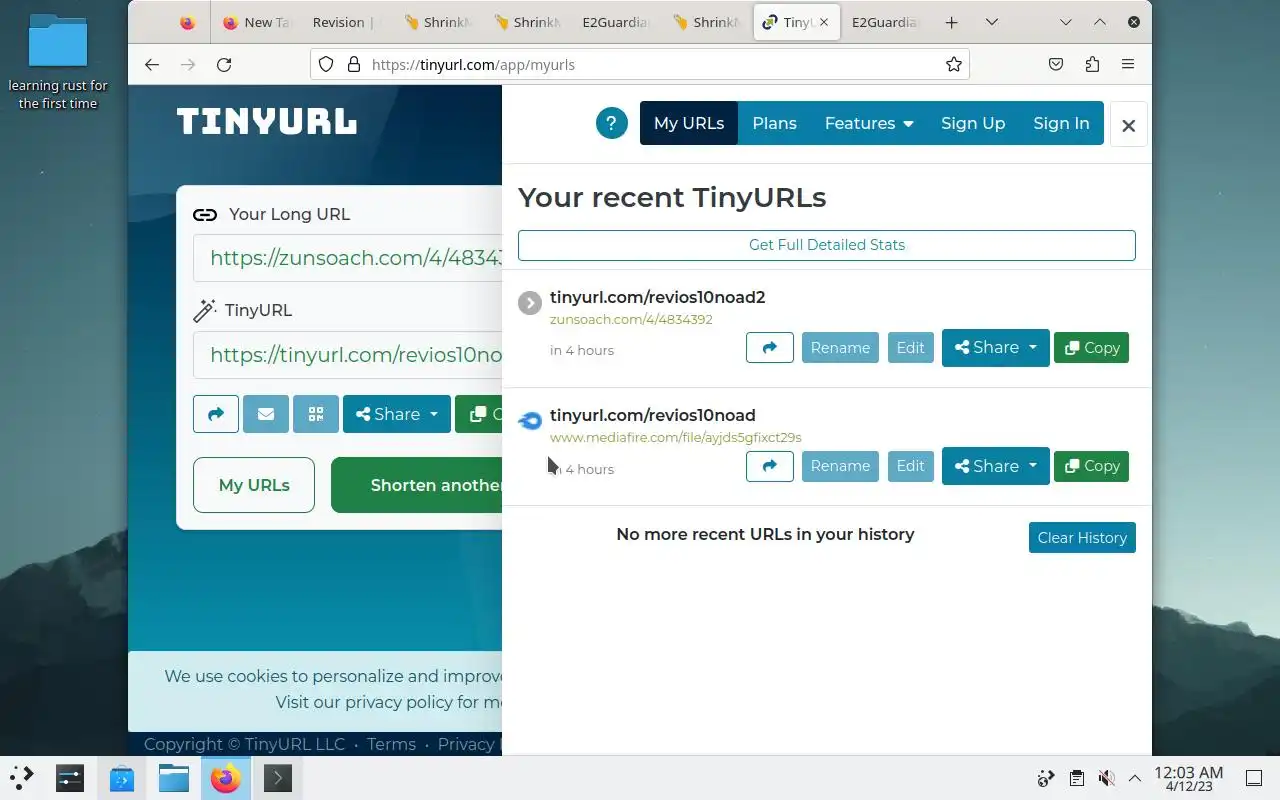
Task: Email the shortened link via envelope icon
Action: pos(266,414)
